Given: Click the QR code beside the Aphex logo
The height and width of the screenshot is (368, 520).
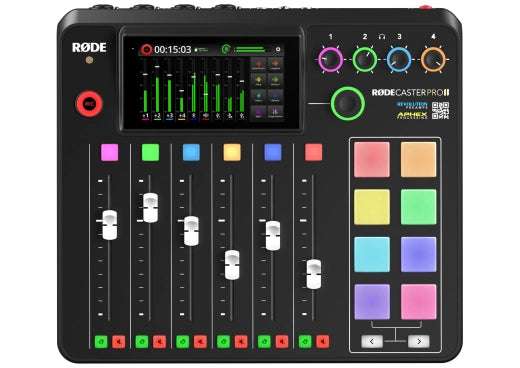Looking at the screenshot, I should pyautogui.click(x=440, y=111).
